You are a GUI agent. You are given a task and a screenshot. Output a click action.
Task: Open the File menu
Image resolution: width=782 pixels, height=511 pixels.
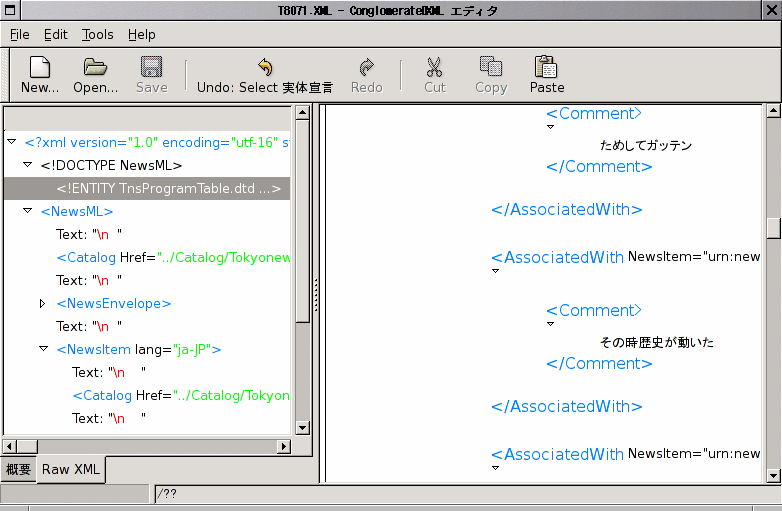(20, 34)
